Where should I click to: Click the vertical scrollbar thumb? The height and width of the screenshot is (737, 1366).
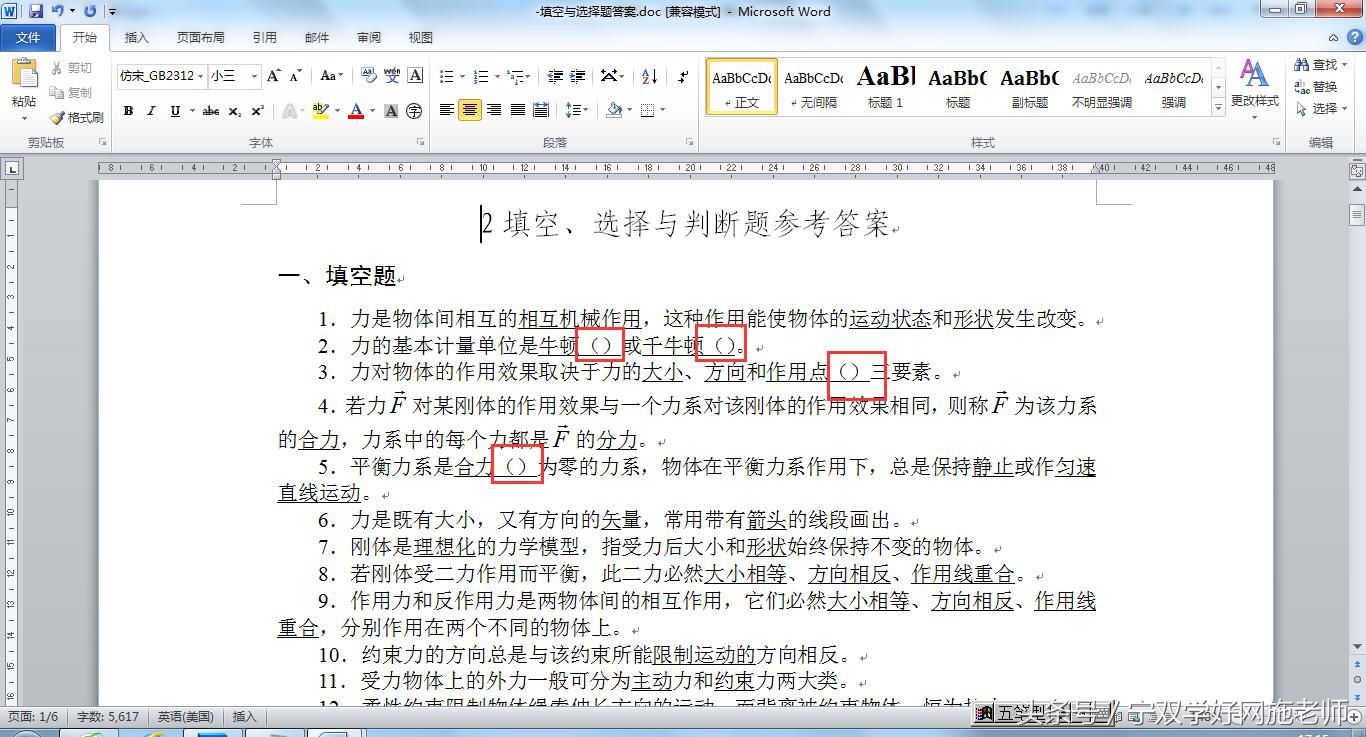(1357, 216)
